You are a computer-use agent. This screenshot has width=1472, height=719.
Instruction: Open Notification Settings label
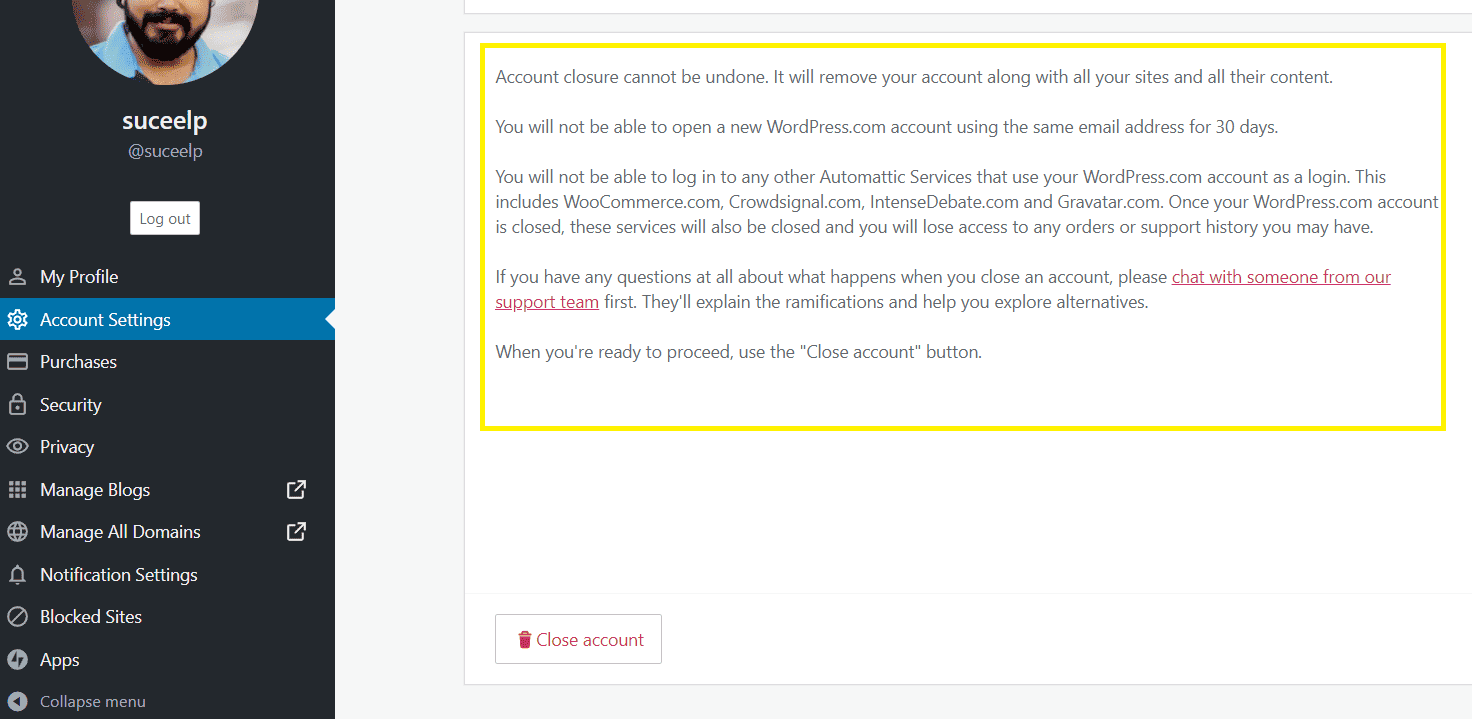[119, 575]
